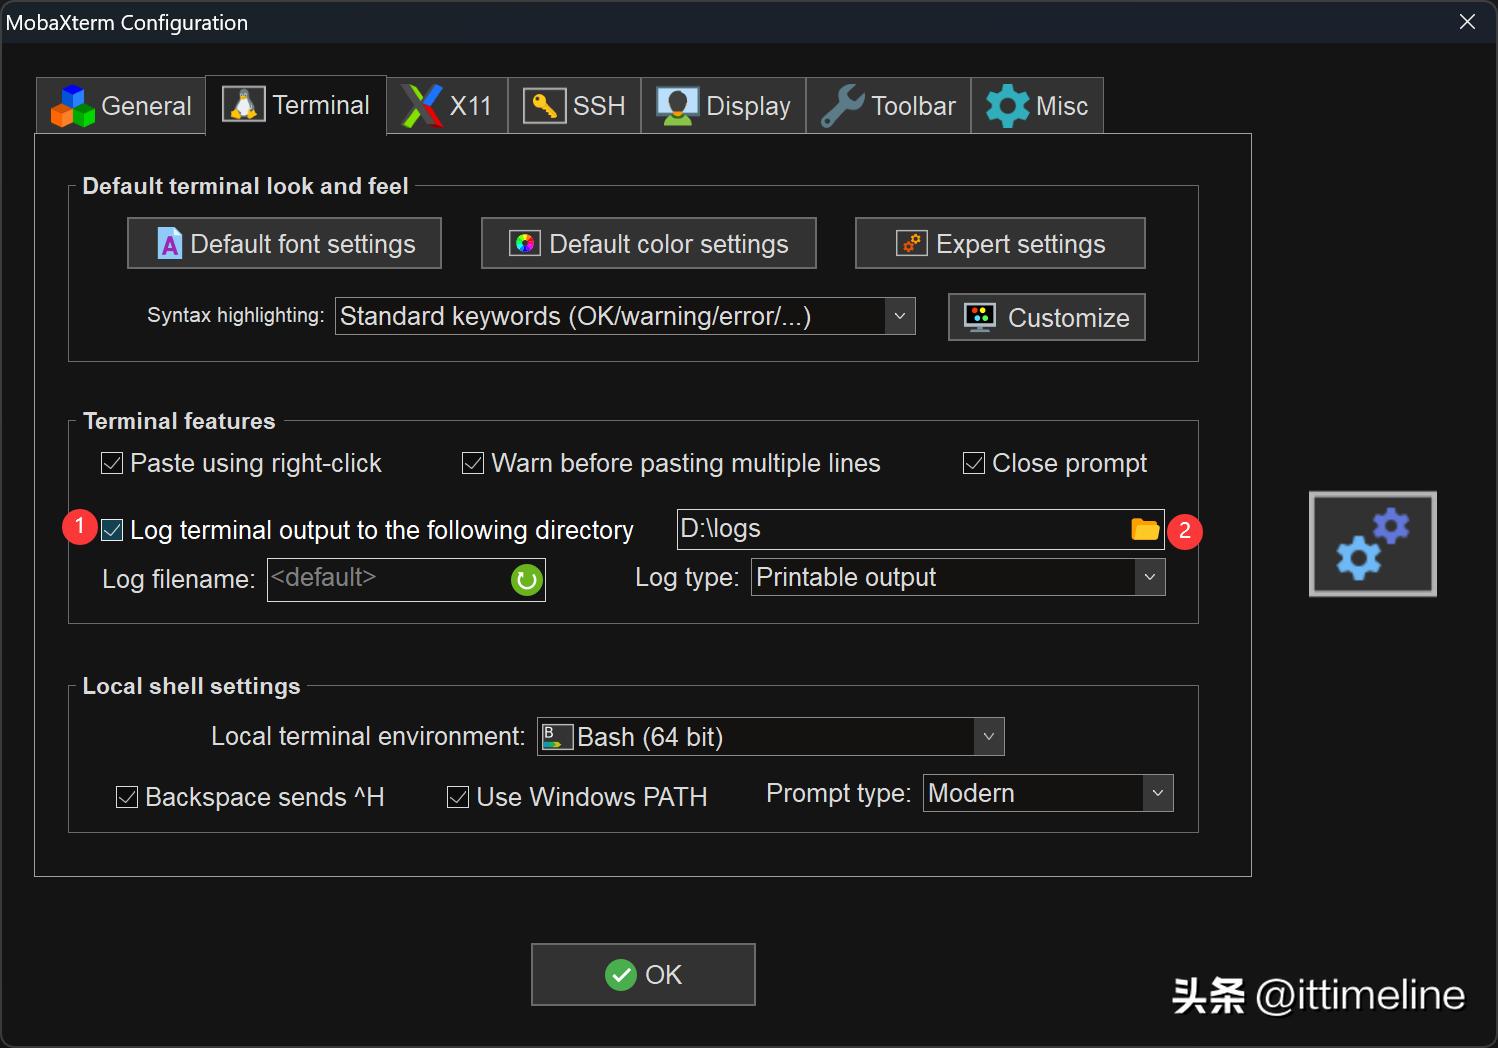
Task: Open the Log type dropdown
Action: 1149,578
